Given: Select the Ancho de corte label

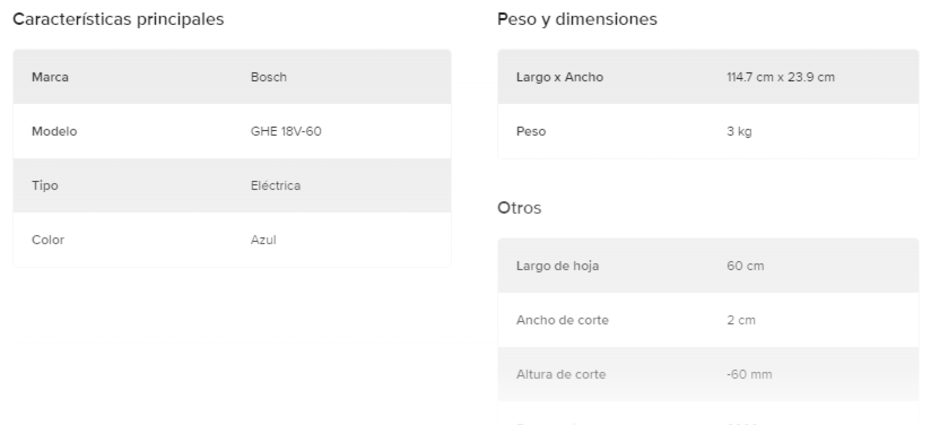Looking at the screenshot, I should point(562,320).
